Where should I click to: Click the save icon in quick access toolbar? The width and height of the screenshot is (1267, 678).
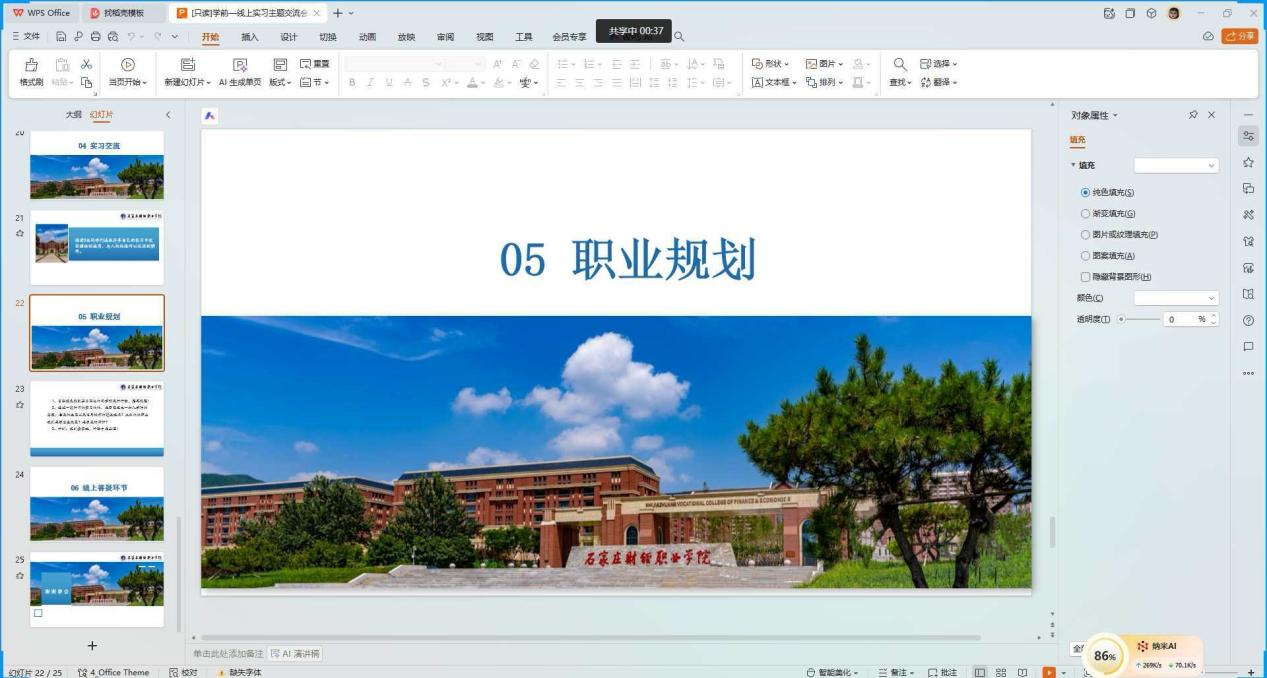click(x=61, y=37)
